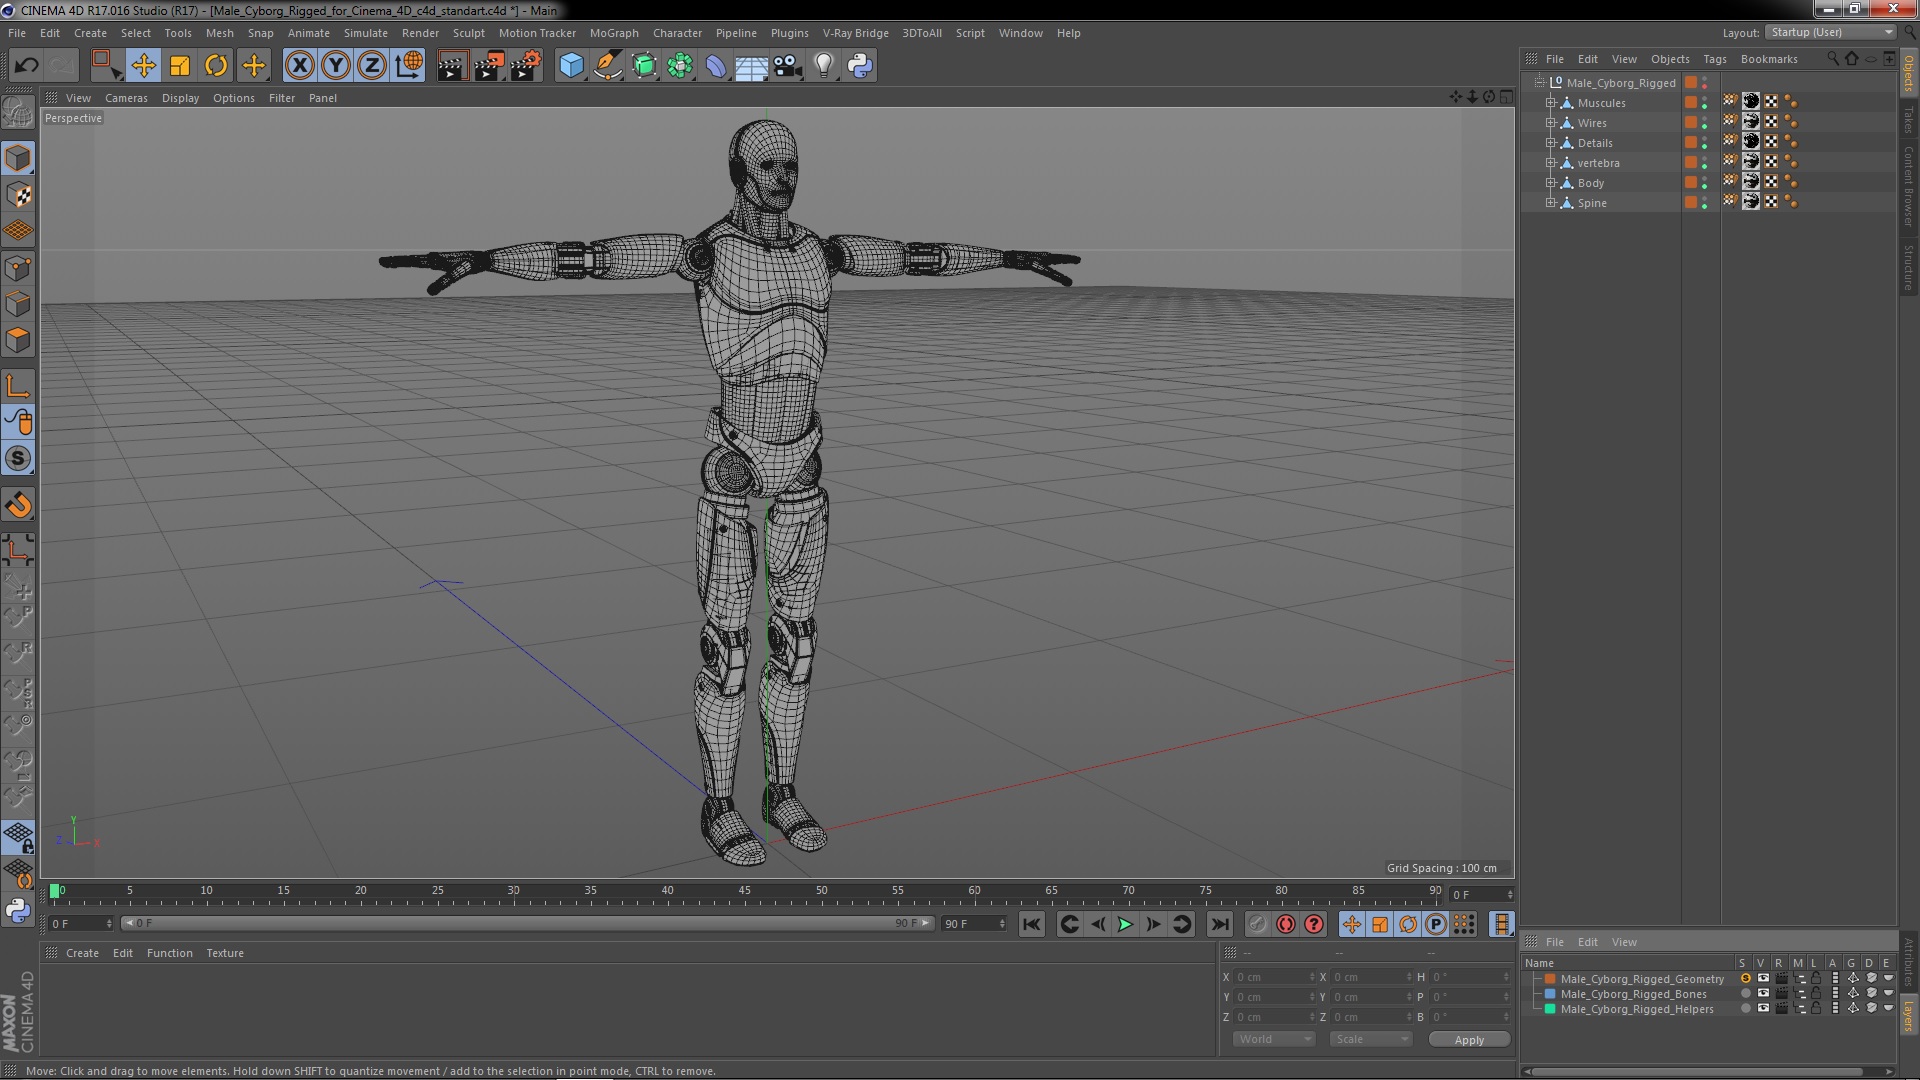Open the Scale mode dropdown
Screen dimensions: 1920x1080
click(x=1370, y=1039)
